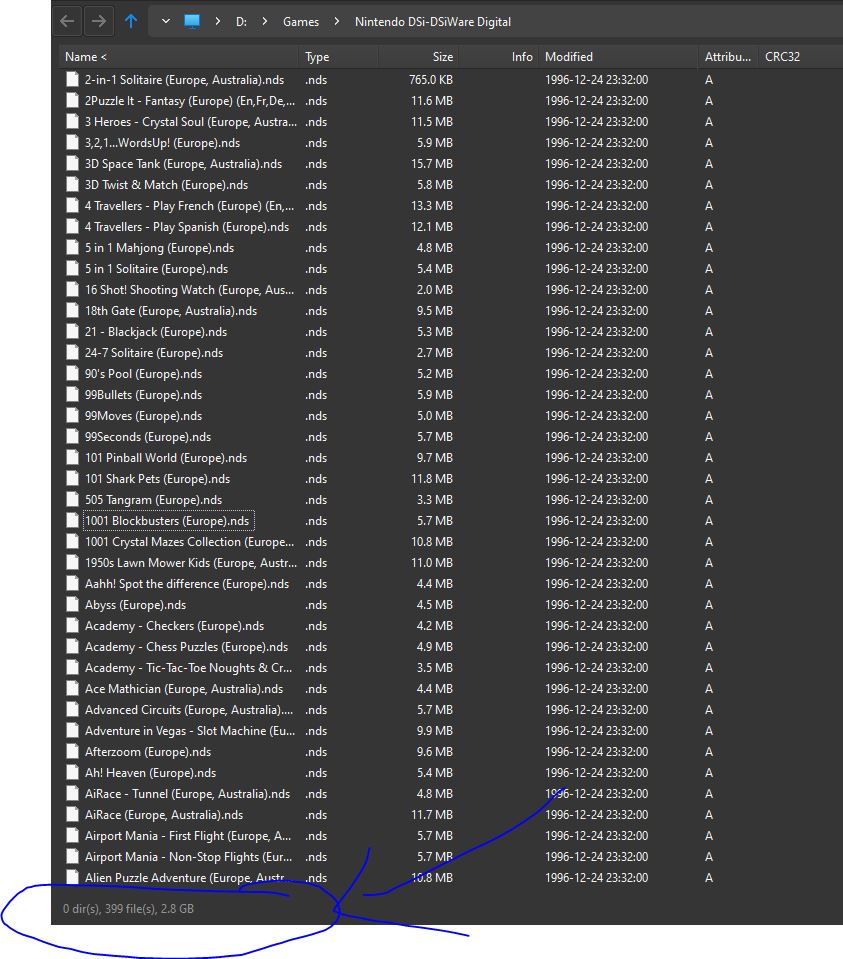Sort by the Info column header
843x959 pixels.
point(498,57)
